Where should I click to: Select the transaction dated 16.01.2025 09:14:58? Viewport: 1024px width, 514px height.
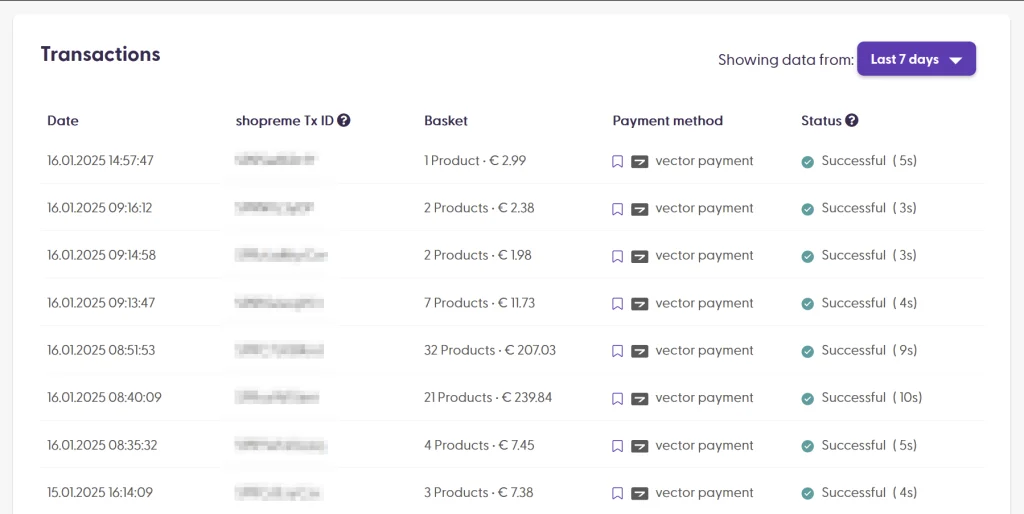point(101,255)
